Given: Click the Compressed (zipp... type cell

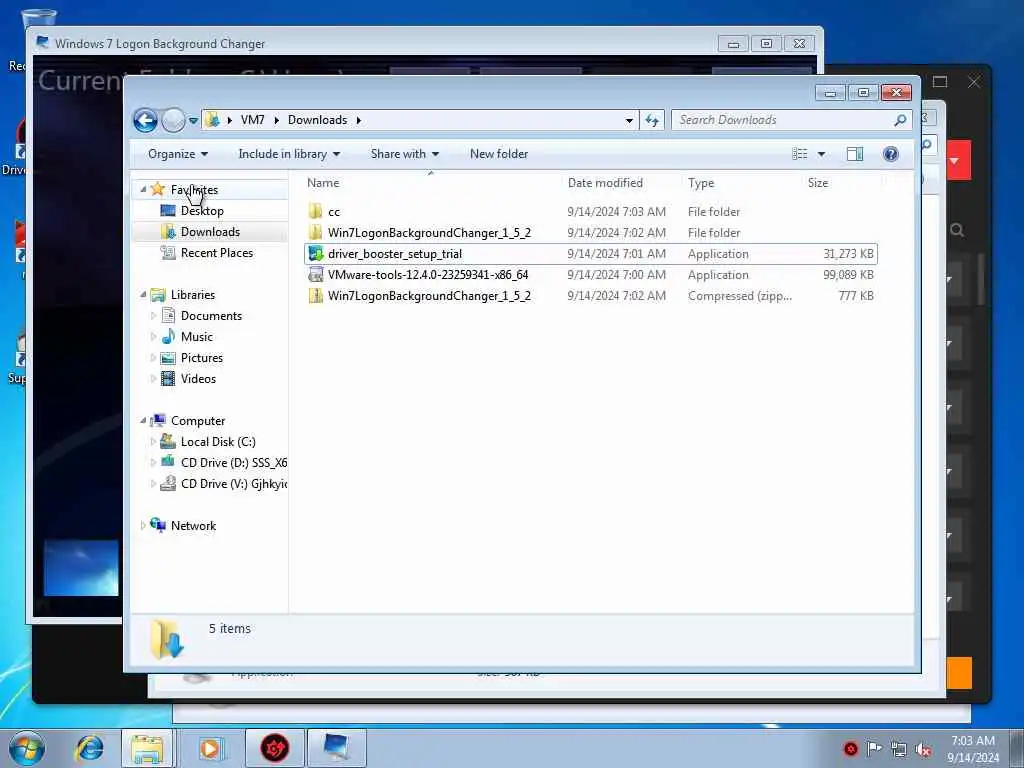Looking at the screenshot, I should (739, 296).
